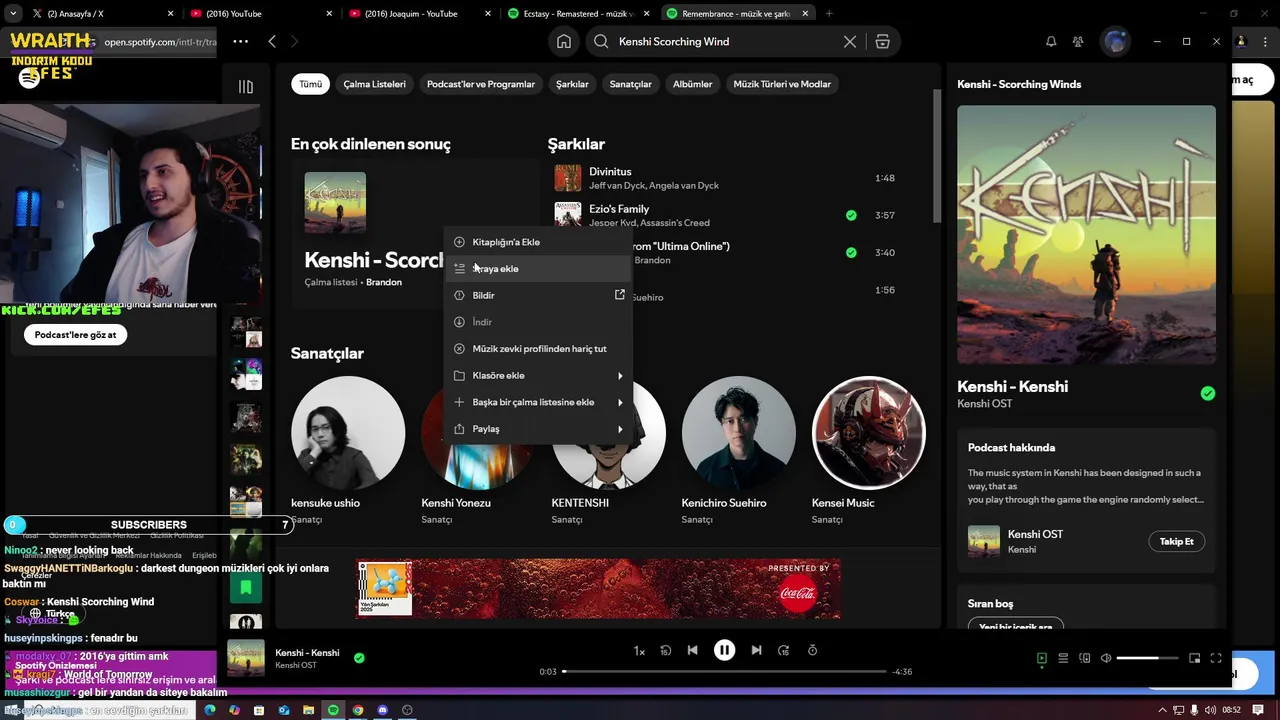Open notifications bell in Spotify header
The image size is (1280, 720).
pyautogui.click(x=1051, y=42)
